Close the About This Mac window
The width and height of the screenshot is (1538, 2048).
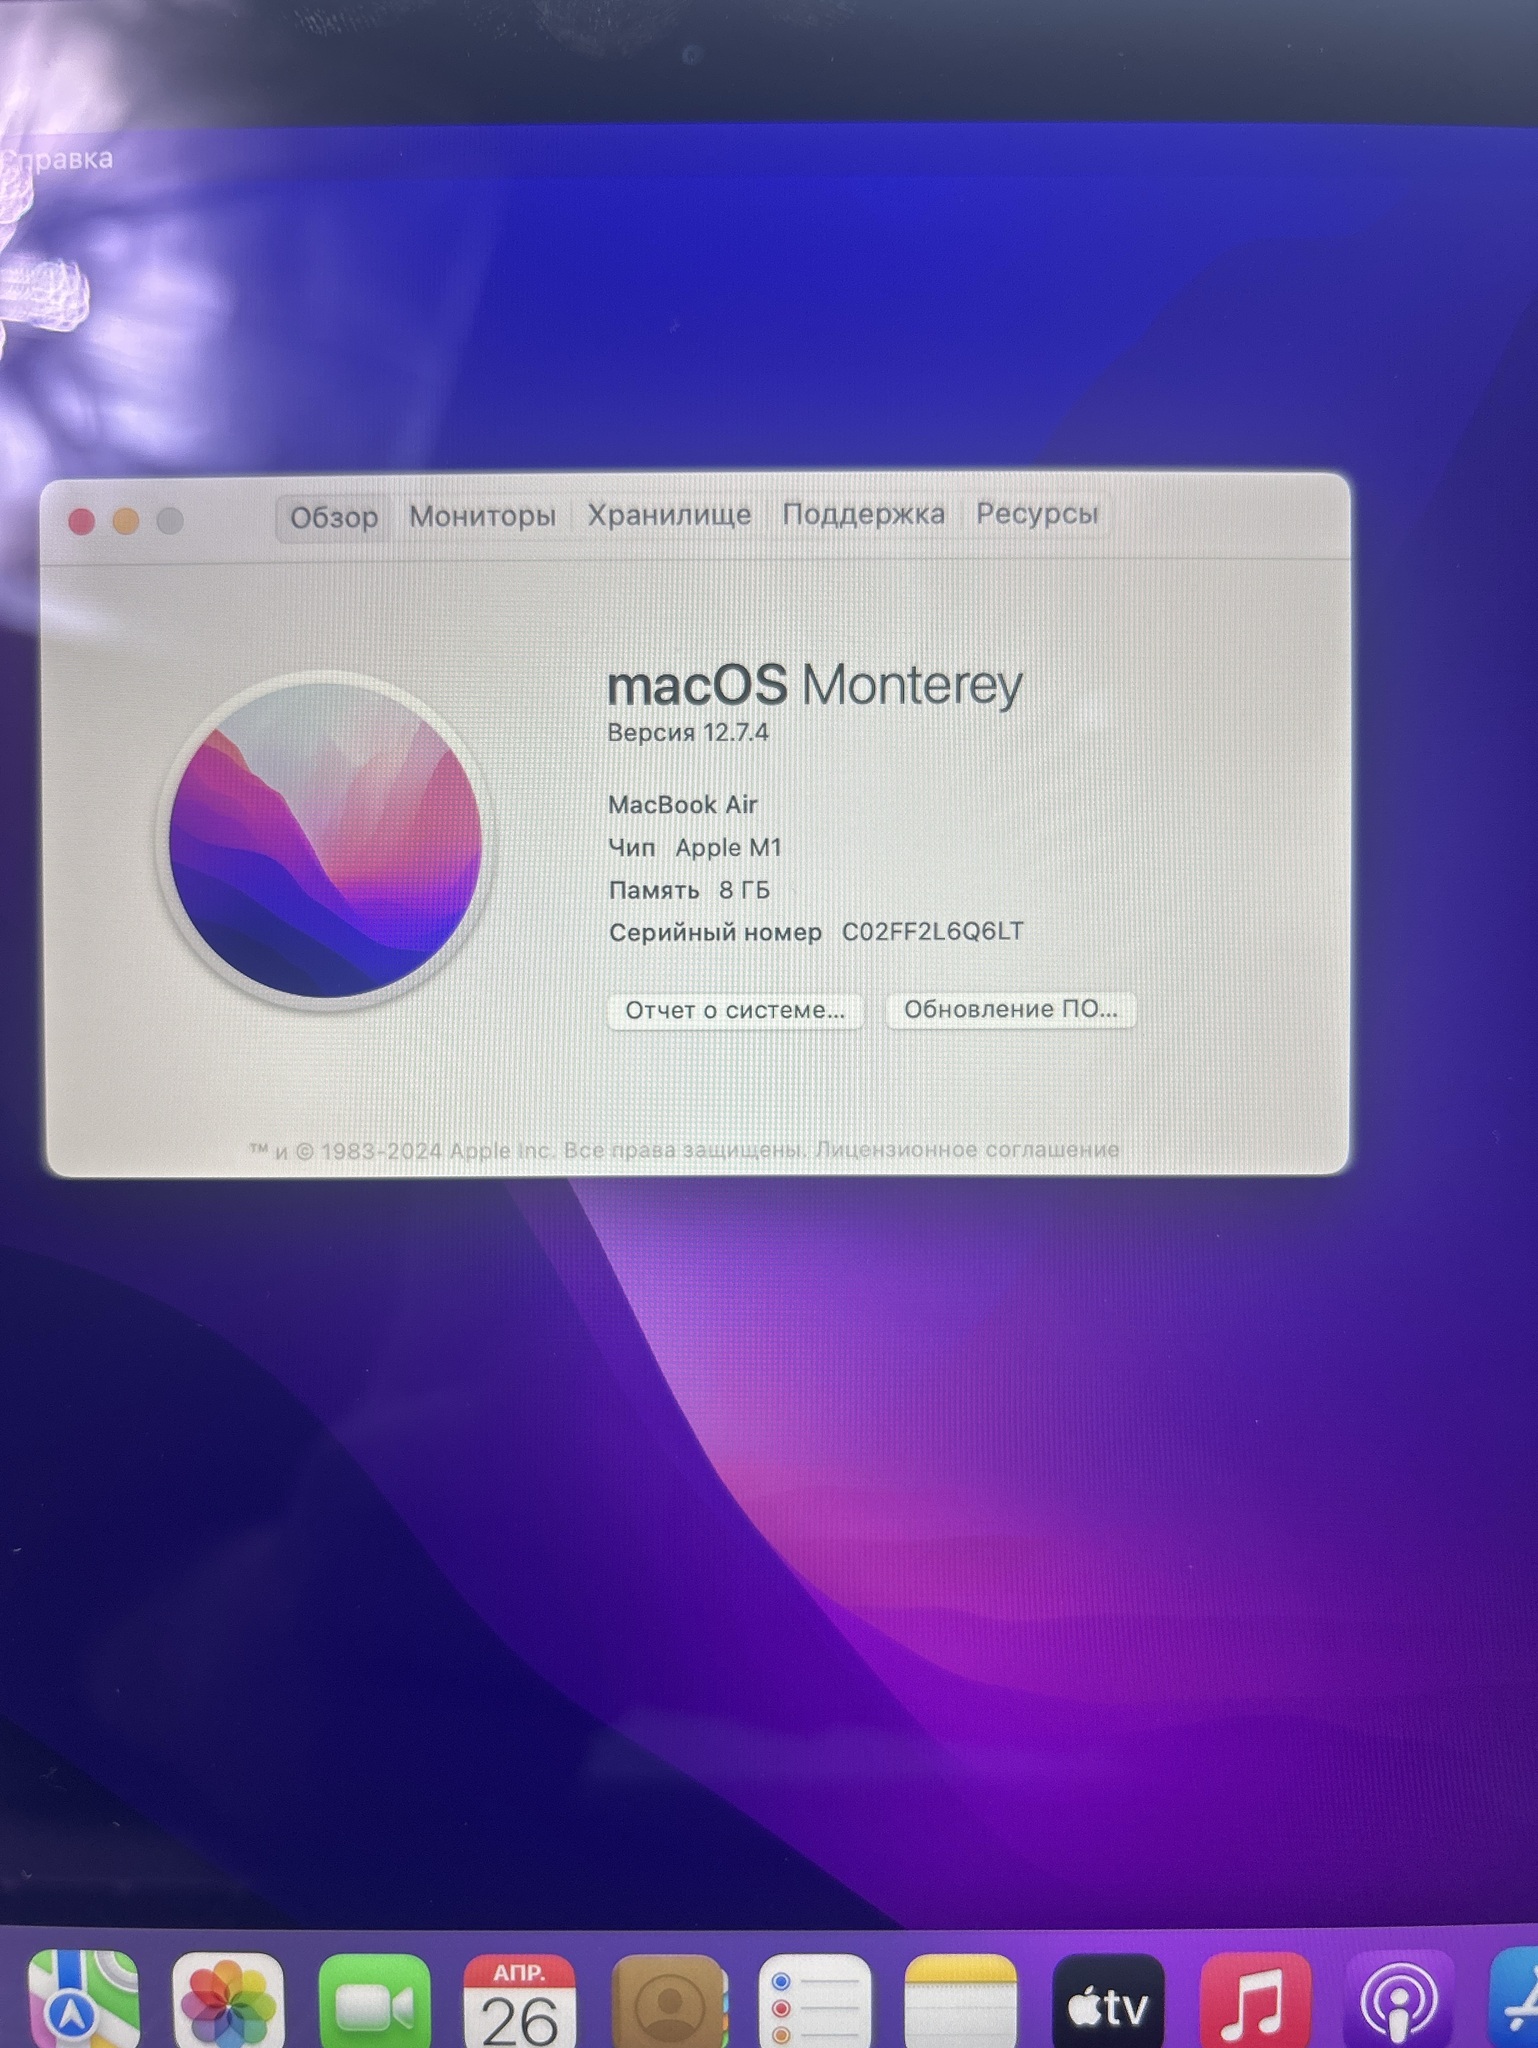[x=82, y=521]
